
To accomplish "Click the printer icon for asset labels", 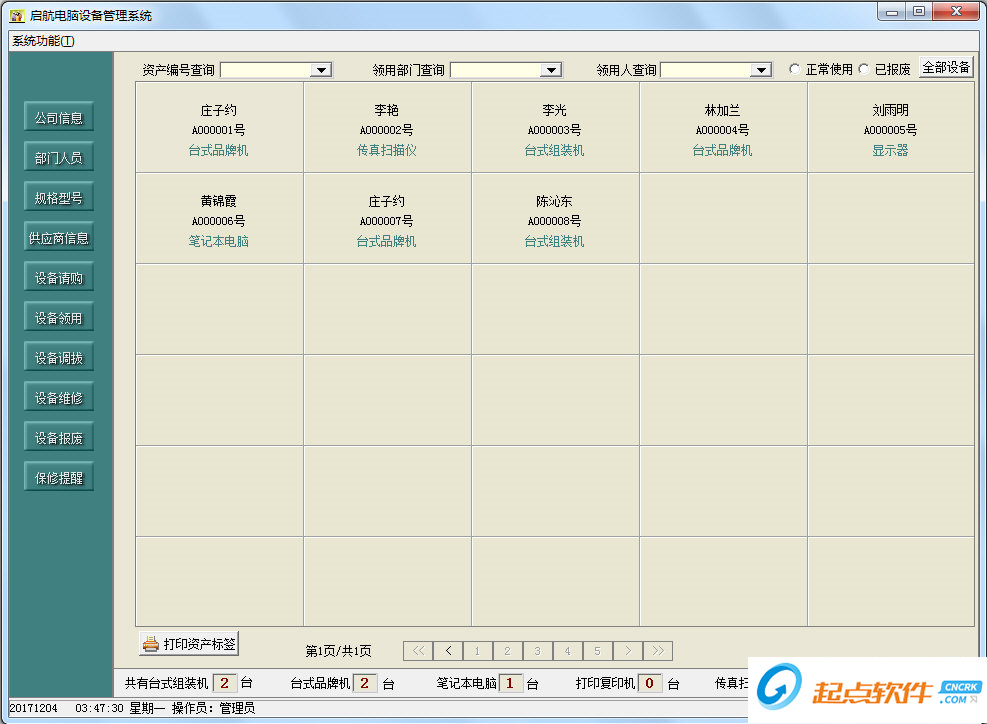I will (x=150, y=644).
